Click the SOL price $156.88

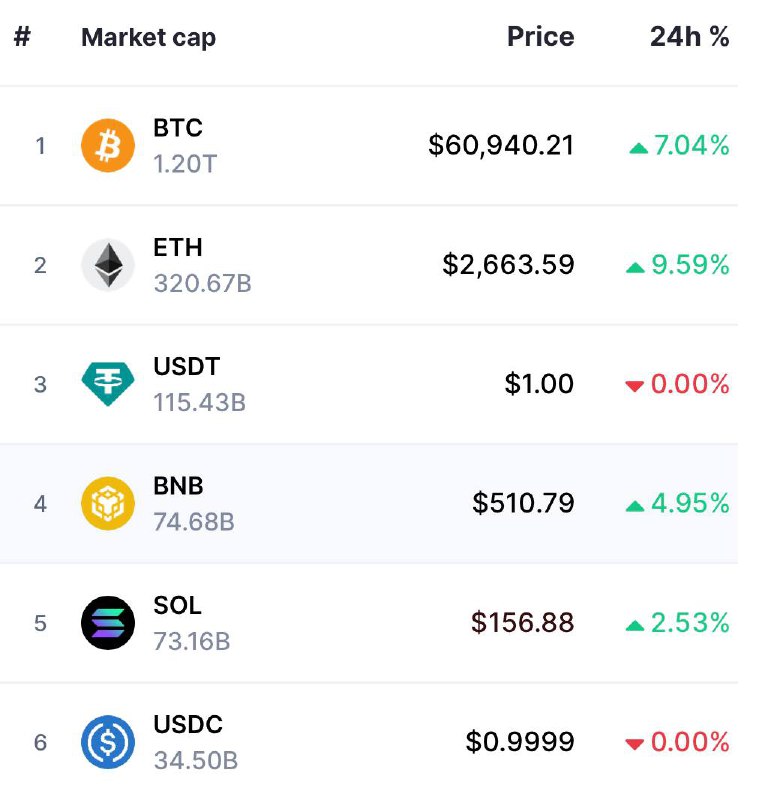tap(522, 622)
